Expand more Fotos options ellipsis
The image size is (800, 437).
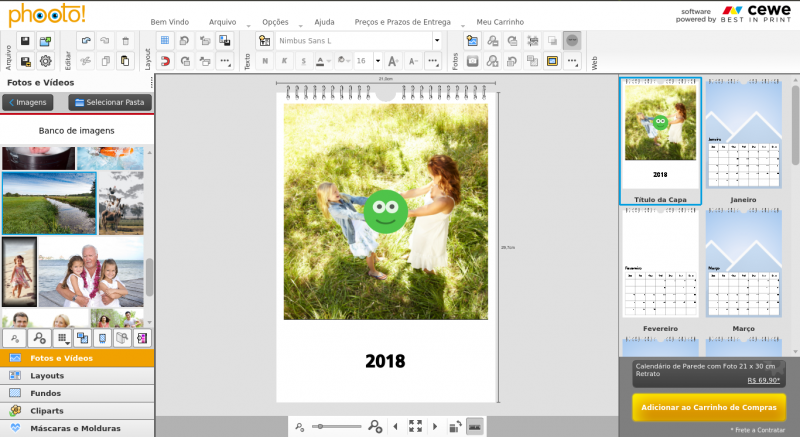pos(572,61)
